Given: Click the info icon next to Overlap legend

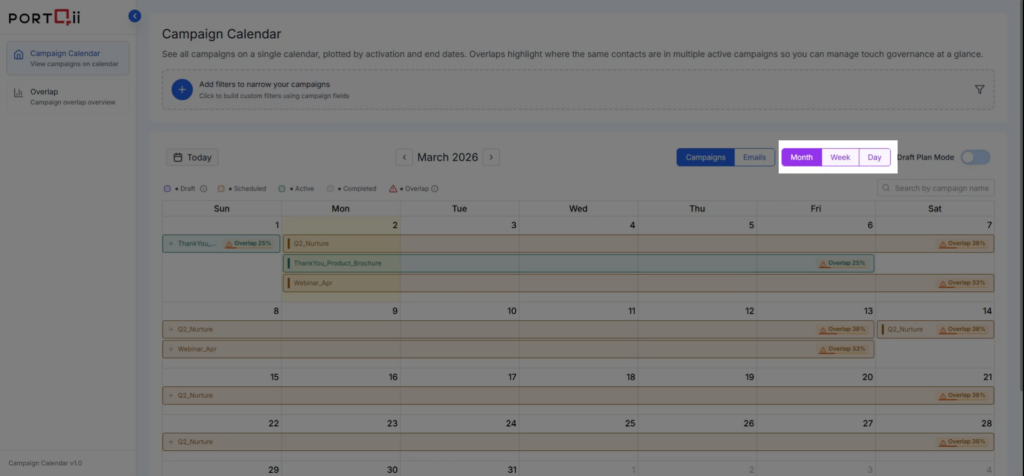Looking at the screenshot, I should pyautogui.click(x=436, y=188).
